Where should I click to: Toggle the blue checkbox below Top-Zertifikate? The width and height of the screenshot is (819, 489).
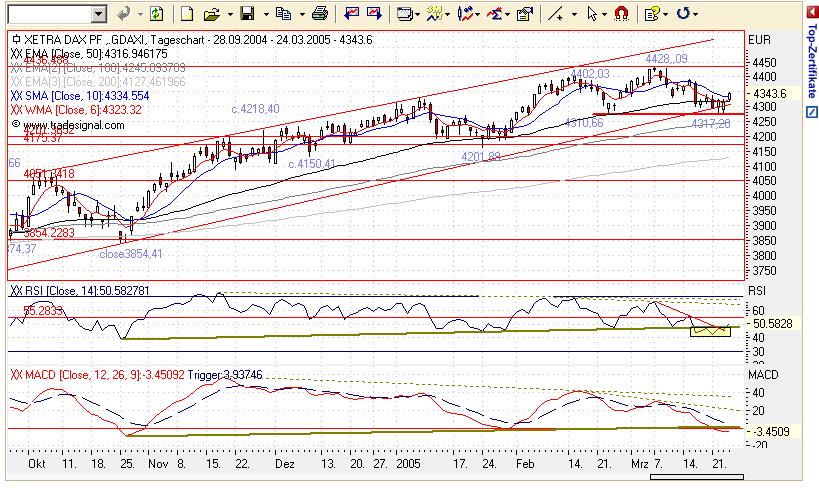point(812,112)
